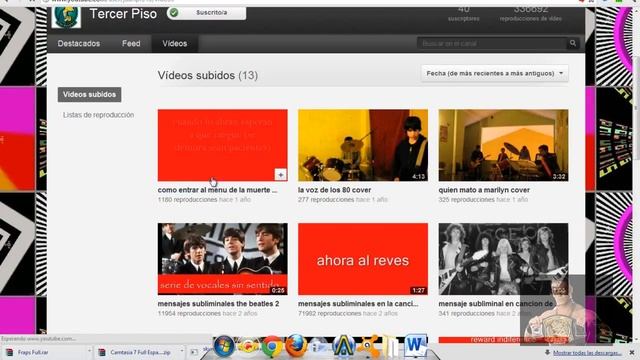Open 'mensajes subliminales the beatles 2' title
This screenshot has width=640, height=360.
pyautogui.click(x=218, y=304)
